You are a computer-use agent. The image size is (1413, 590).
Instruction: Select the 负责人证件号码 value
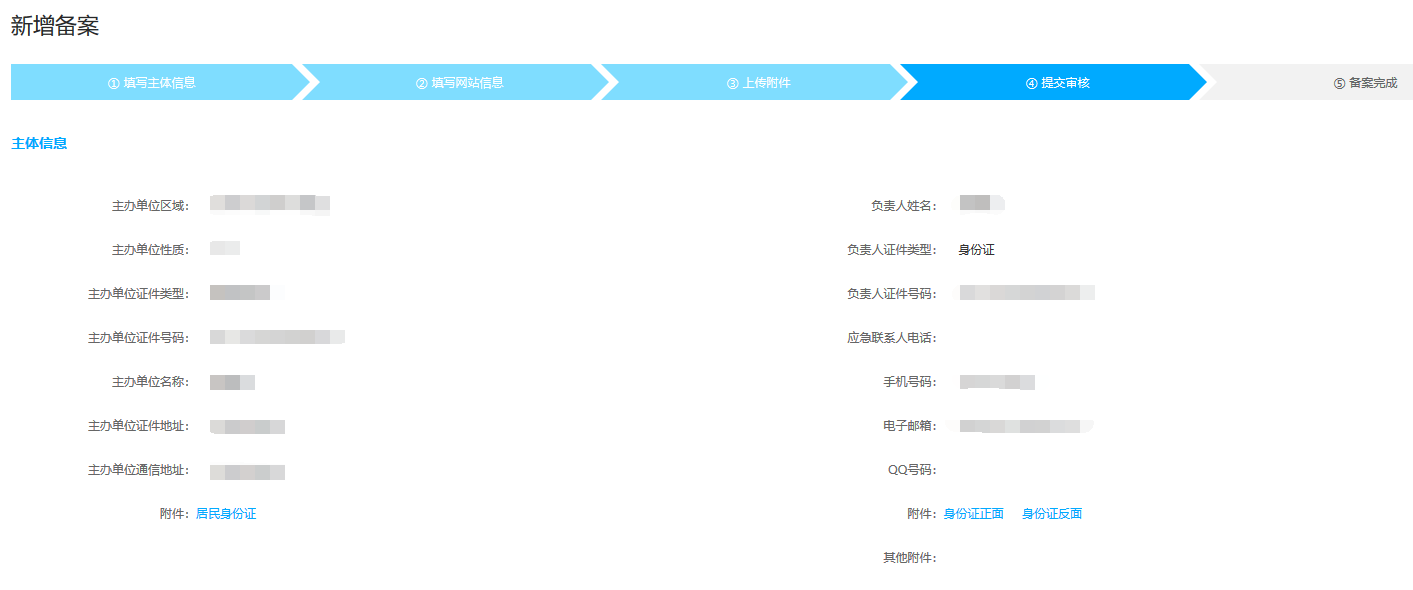point(1026,293)
